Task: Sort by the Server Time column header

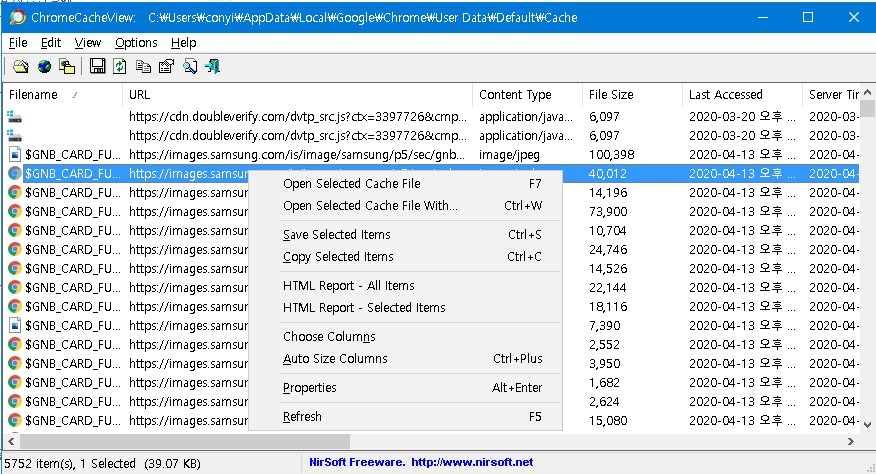Action: (831, 95)
